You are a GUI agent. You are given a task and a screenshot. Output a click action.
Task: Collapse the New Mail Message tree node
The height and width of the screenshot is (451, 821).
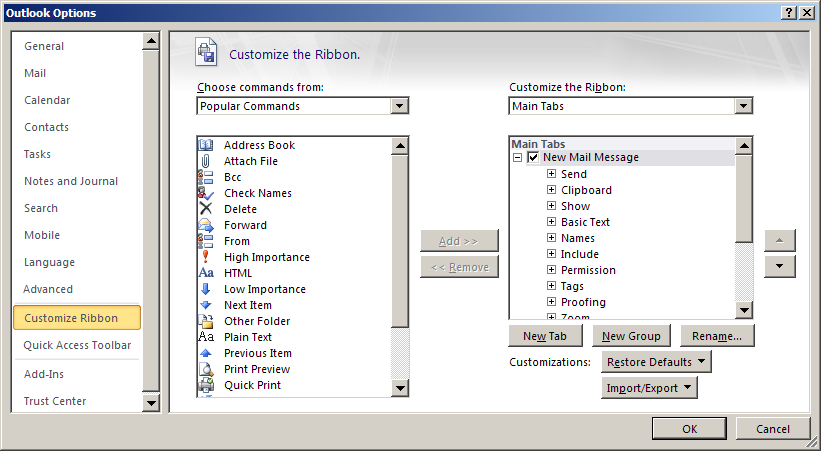(x=518, y=157)
